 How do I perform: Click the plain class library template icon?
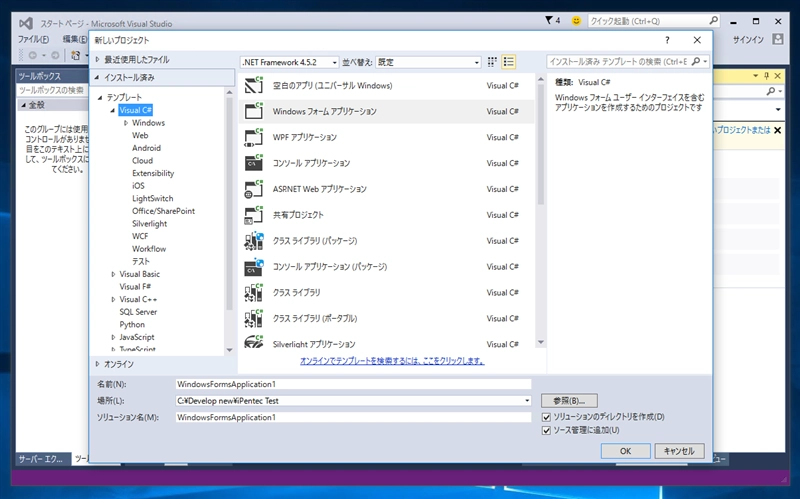(x=254, y=292)
